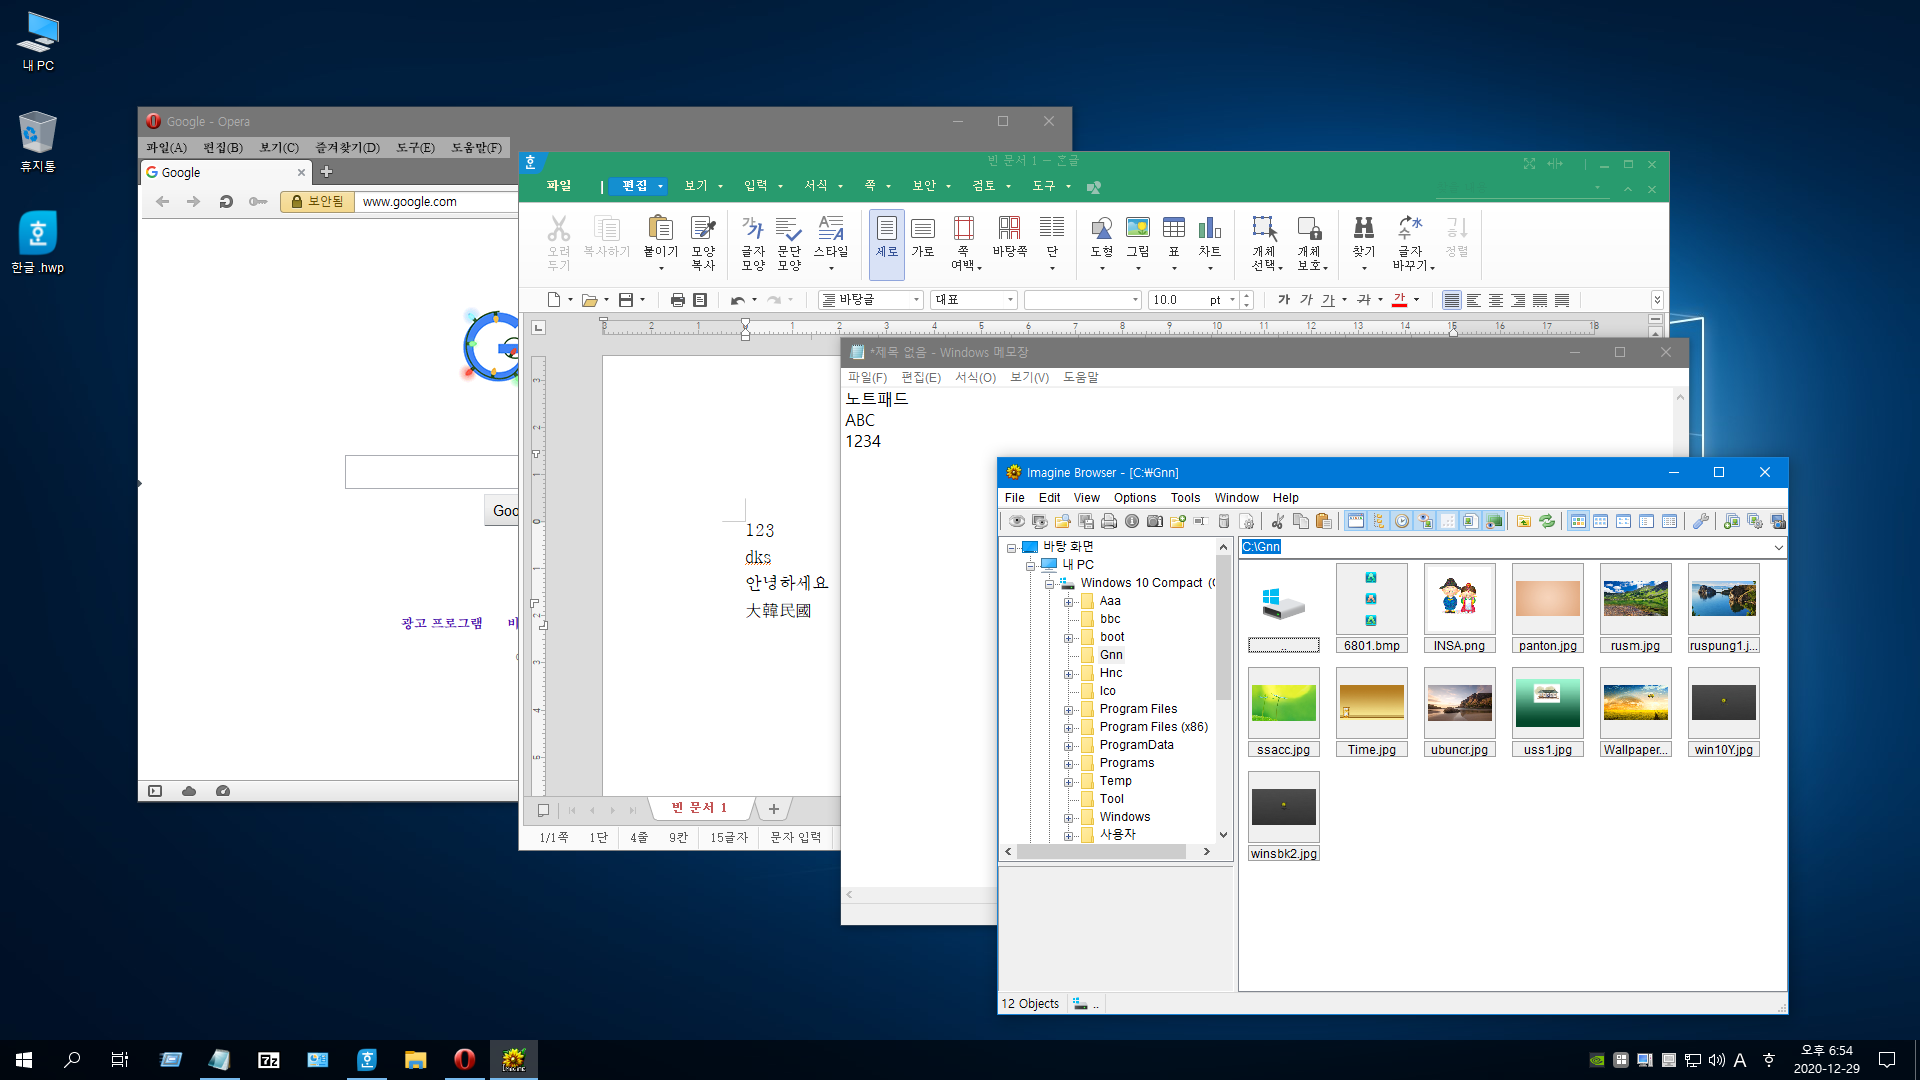Open the wrench settings icon in Imagine
The width and height of the screenshot is (1920, 1080).
tap(1700, 521)
